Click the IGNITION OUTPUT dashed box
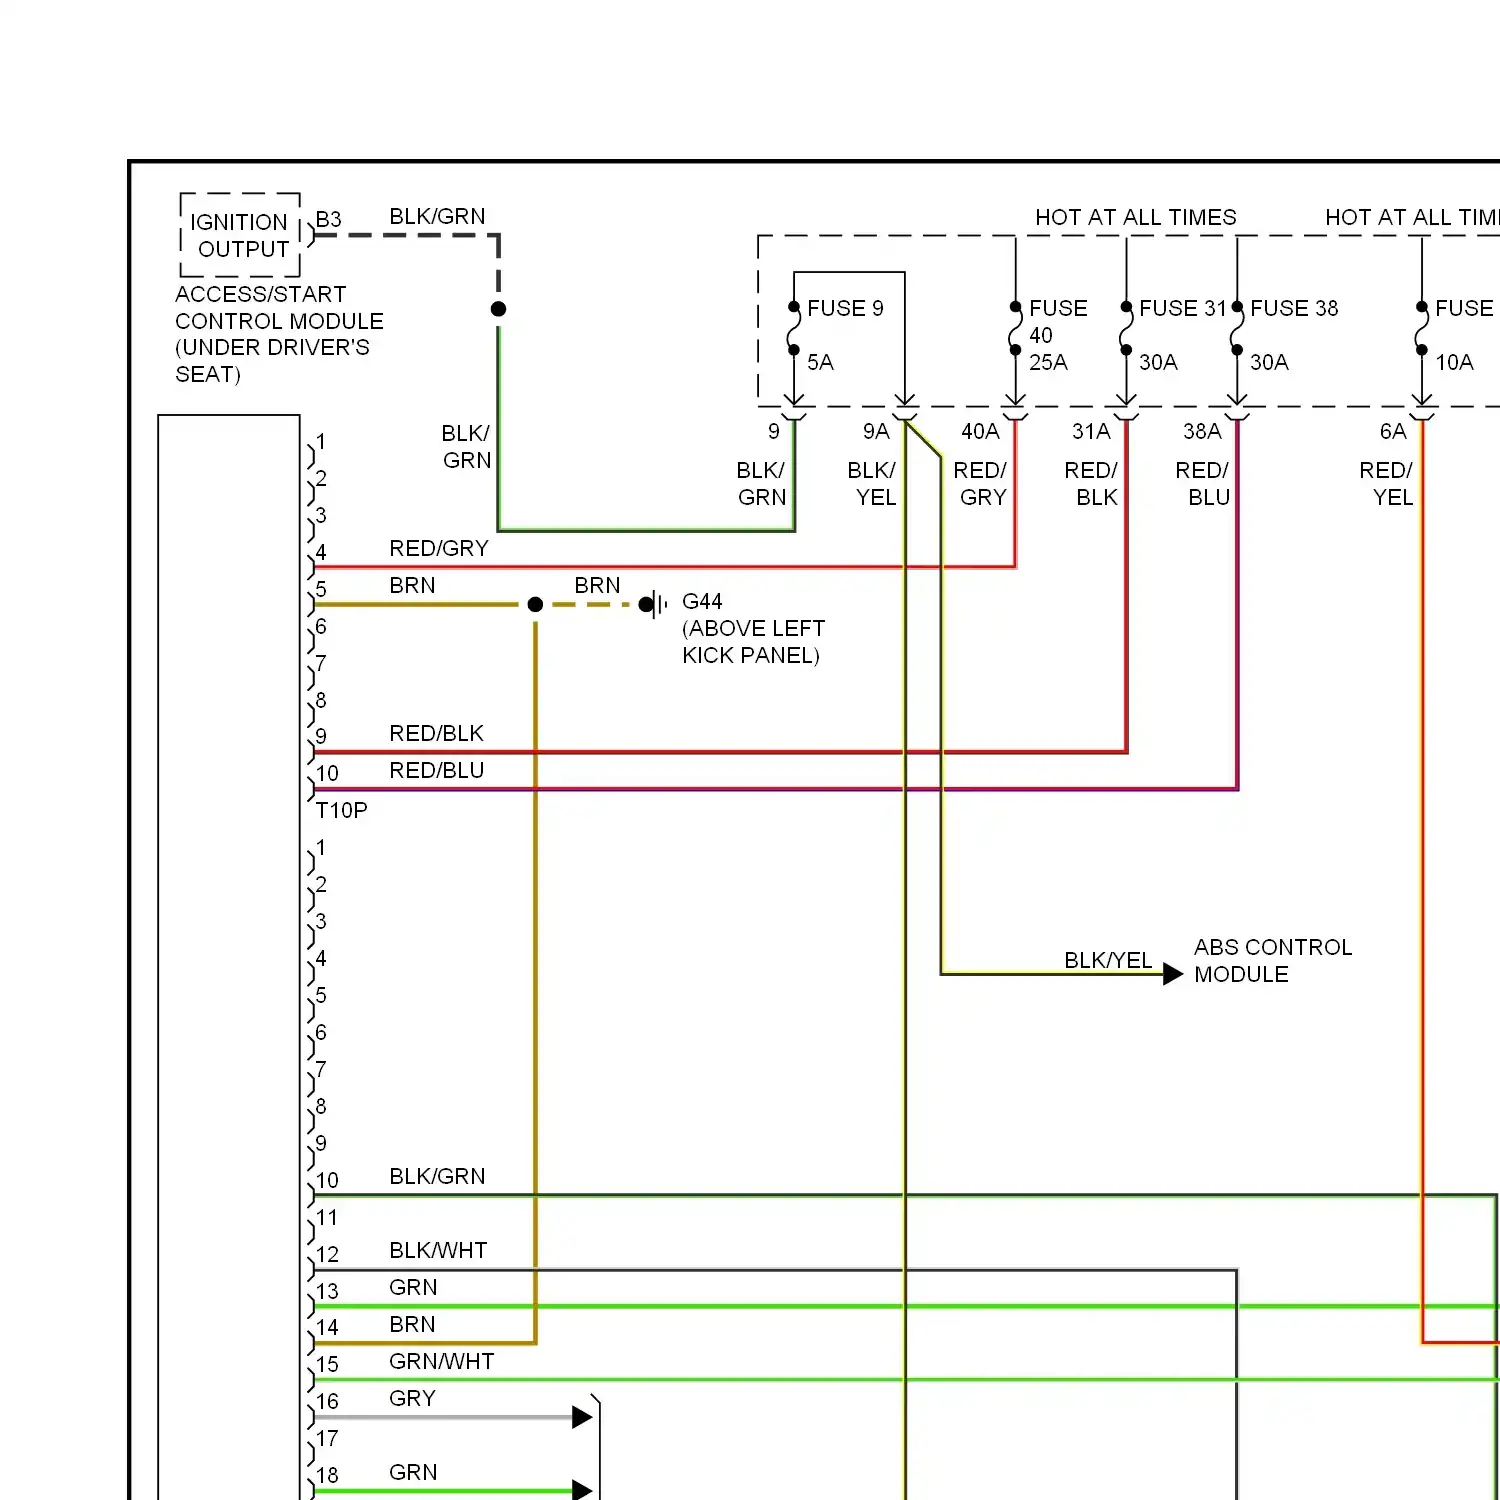Screen dimensions: 1500x1500 coord(240,235)
